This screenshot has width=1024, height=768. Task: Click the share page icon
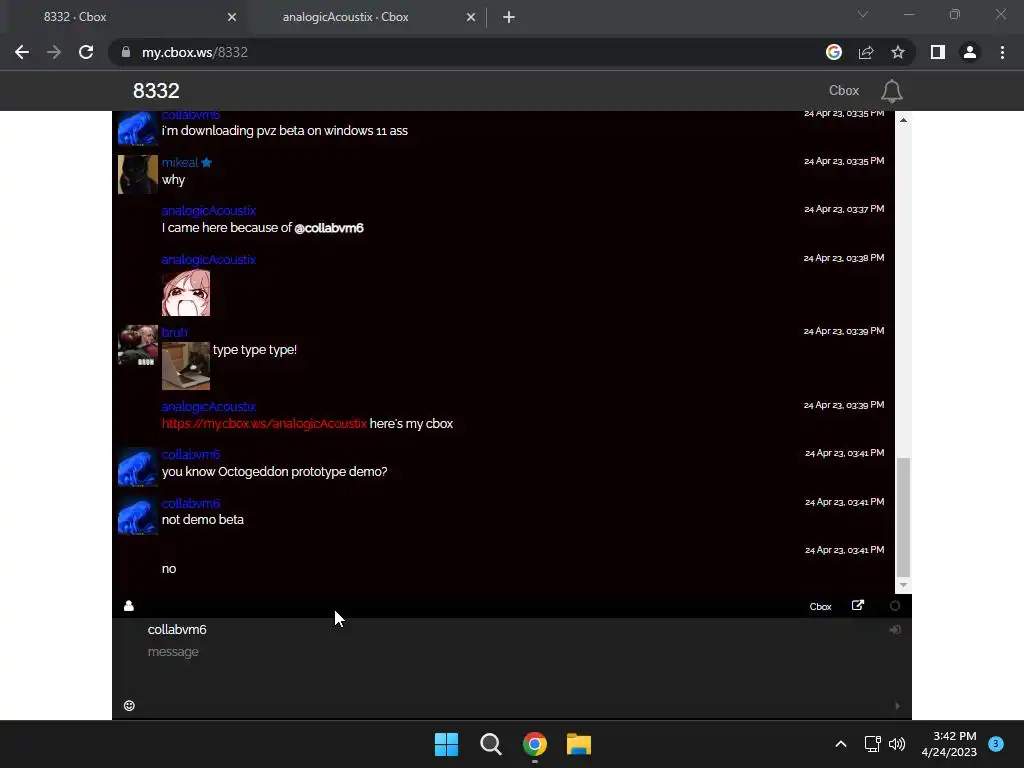[866, 52]
